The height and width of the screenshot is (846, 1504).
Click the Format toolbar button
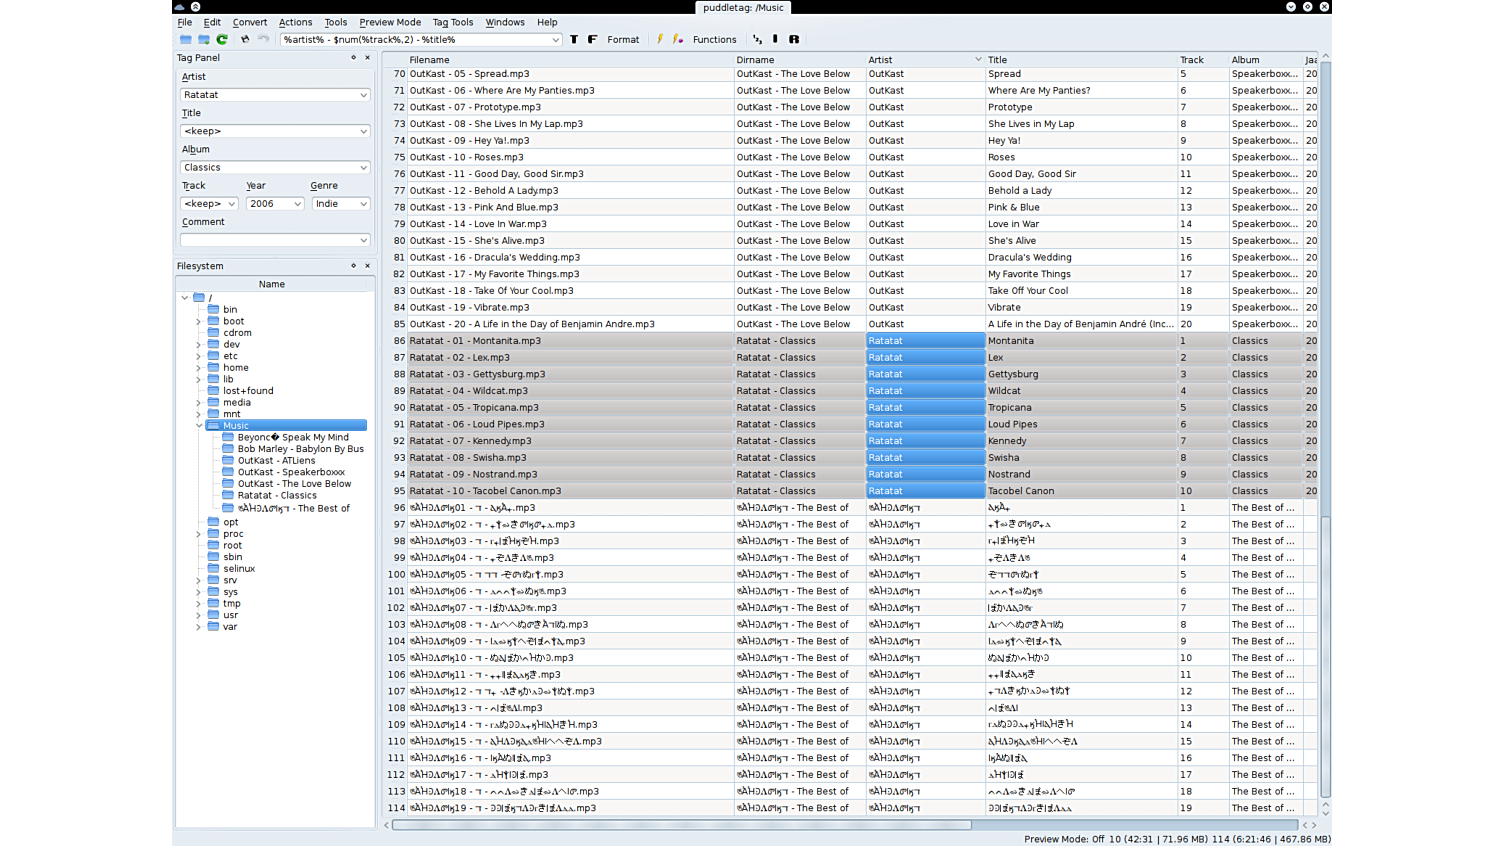click(622, 40)
